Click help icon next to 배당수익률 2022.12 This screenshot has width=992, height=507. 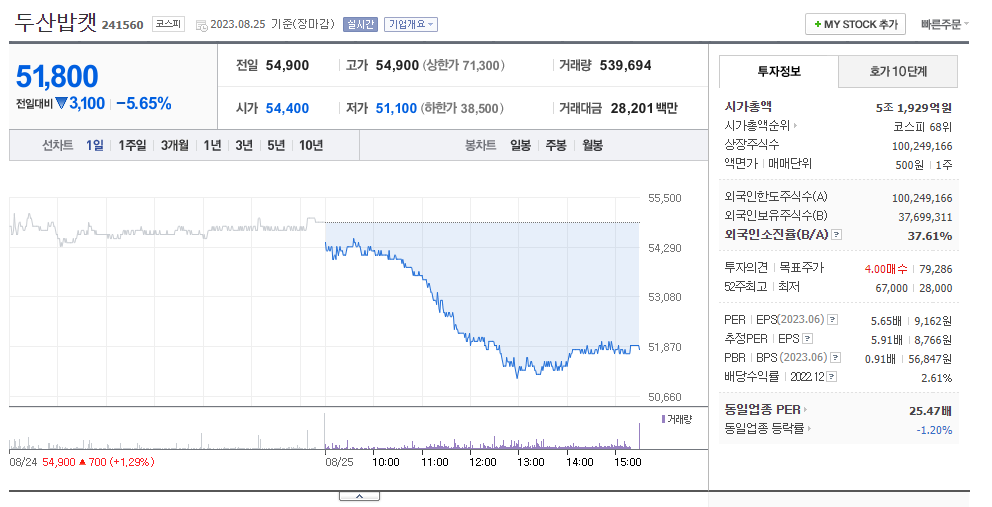[831, 377]
